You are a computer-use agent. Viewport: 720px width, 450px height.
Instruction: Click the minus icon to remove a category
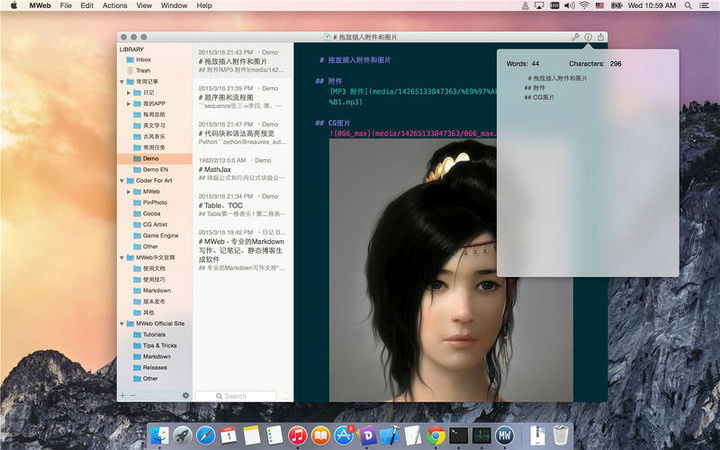[x=133, y=395]
